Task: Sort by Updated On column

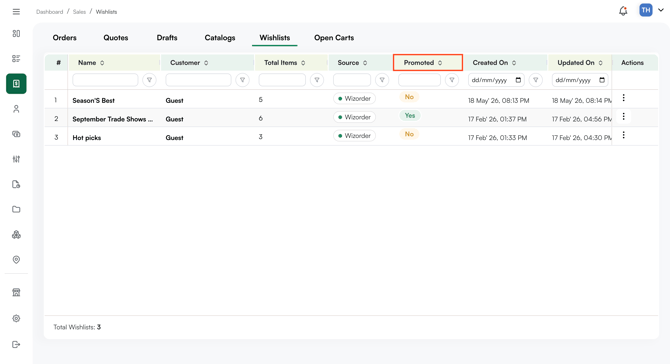Action: (600, 63)
